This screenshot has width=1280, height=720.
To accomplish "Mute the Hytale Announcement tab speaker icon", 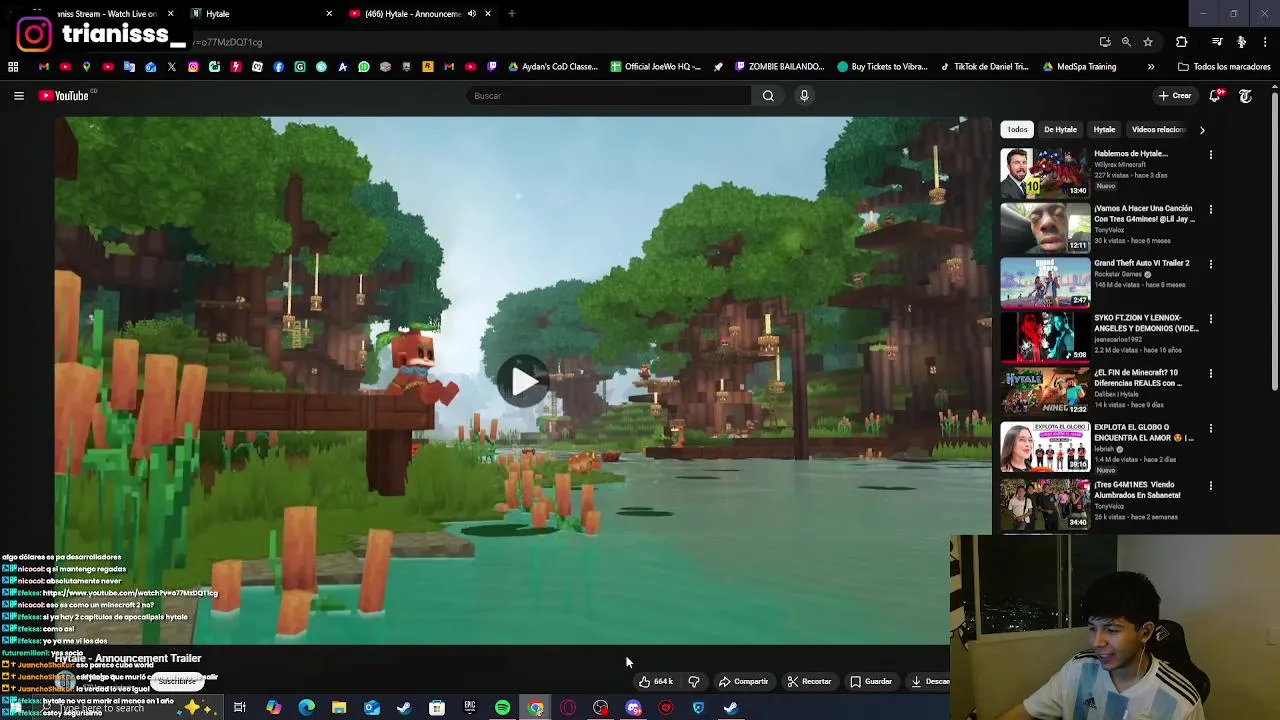I will [x=472, y=14].
